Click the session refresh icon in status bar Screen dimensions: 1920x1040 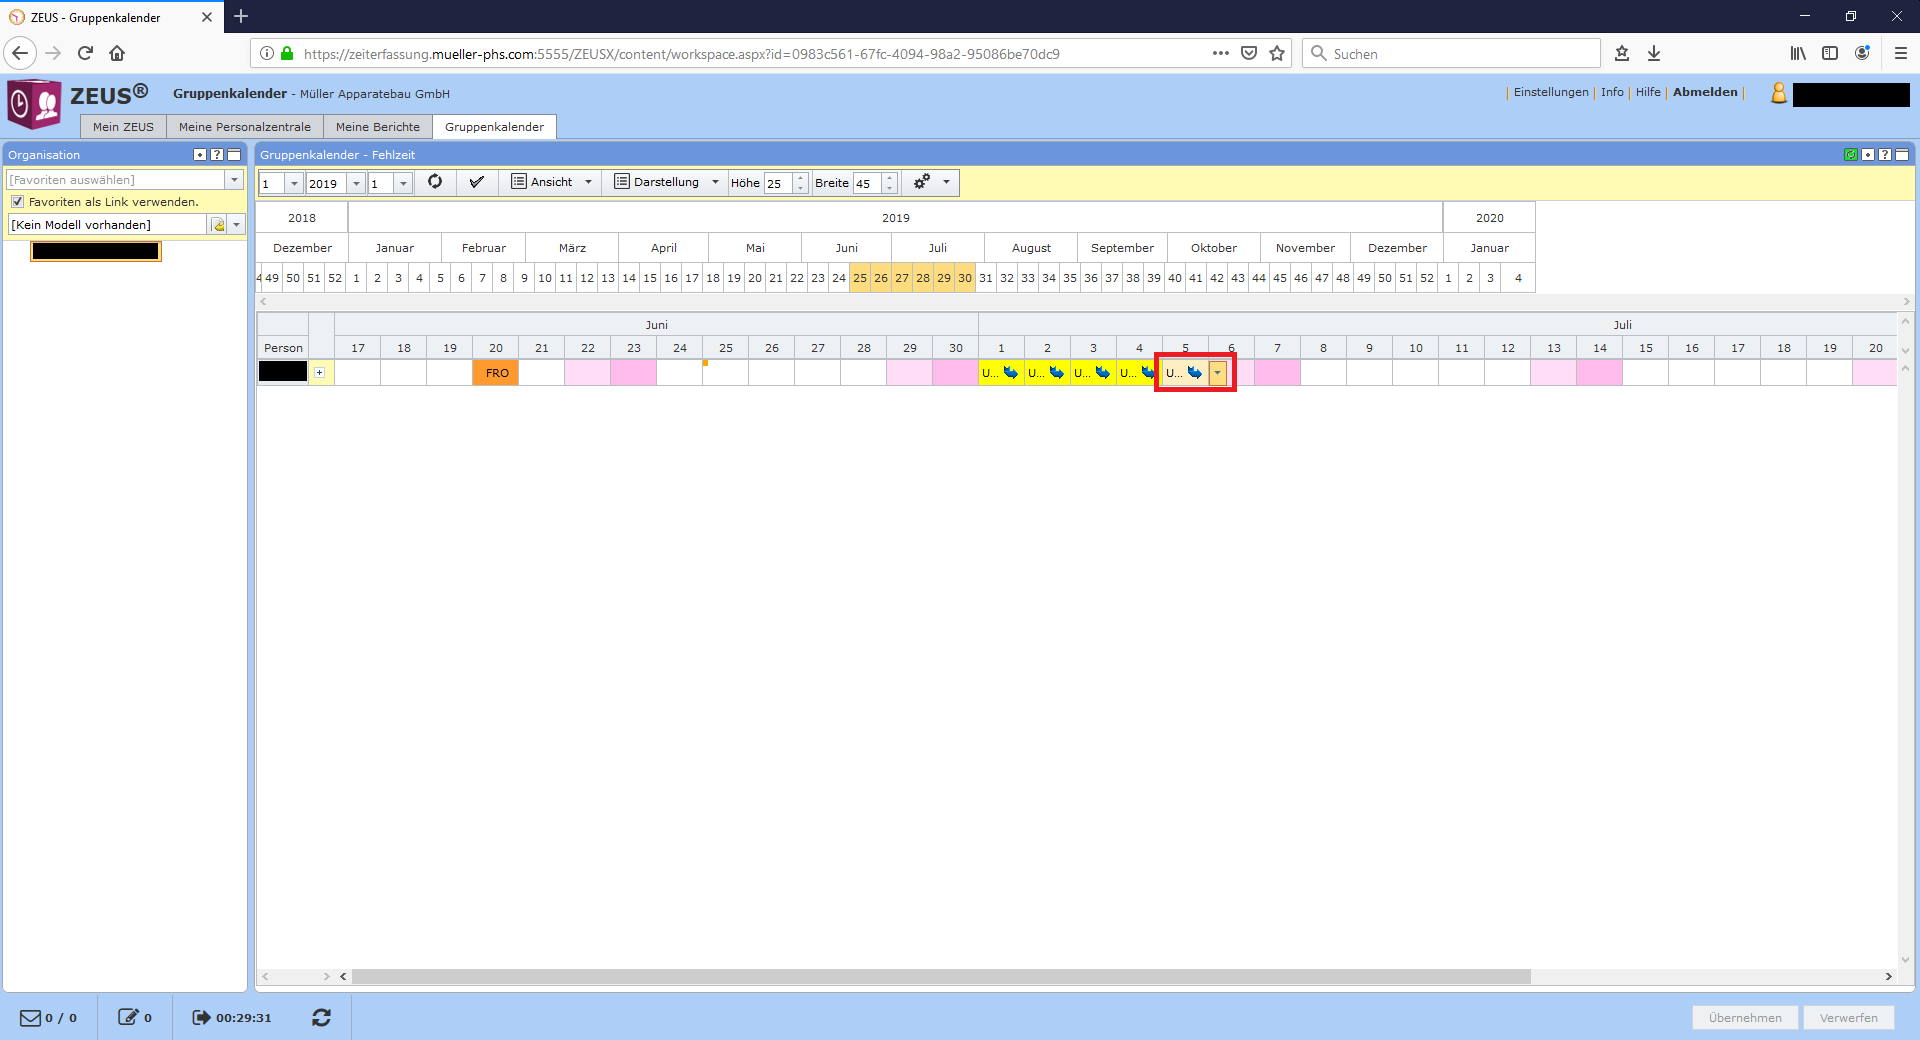pos(321,1017)
